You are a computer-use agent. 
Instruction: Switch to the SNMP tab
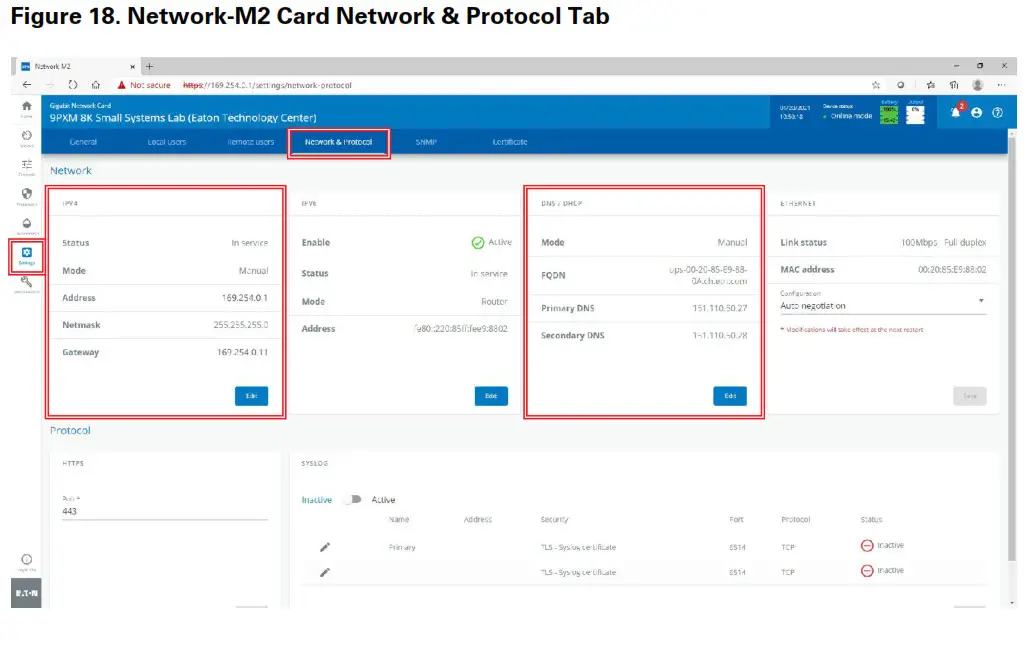[x=427, y=141]
